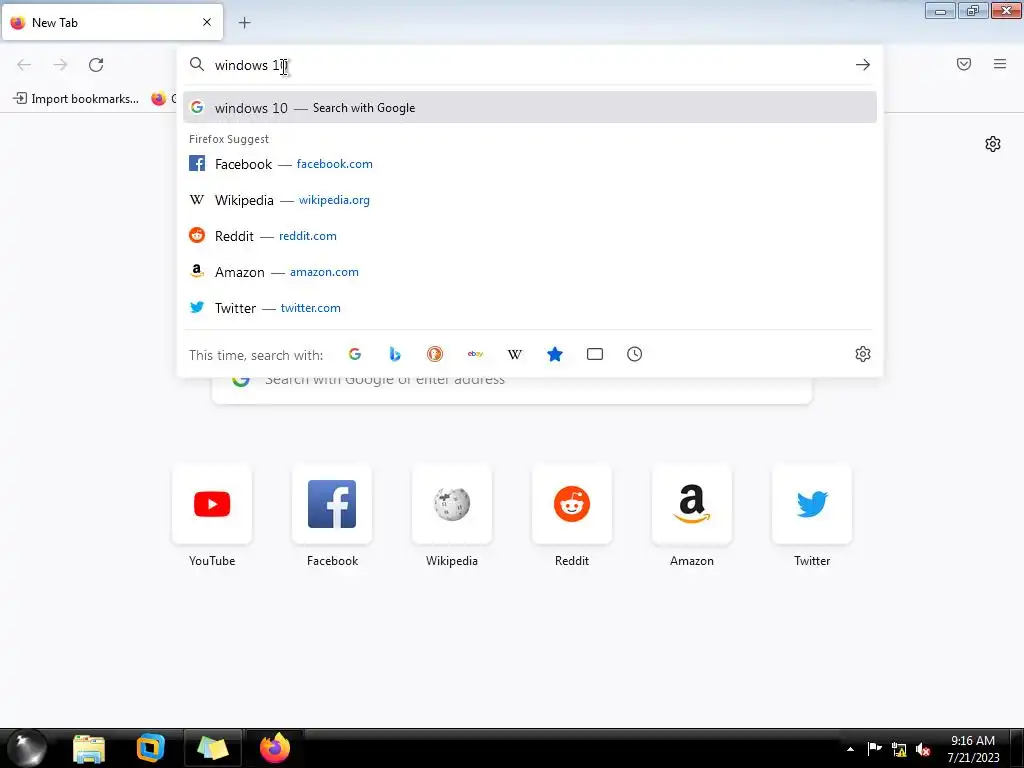Search bookmarks using the star icon

pyautogui.click(x=554, y=354)
